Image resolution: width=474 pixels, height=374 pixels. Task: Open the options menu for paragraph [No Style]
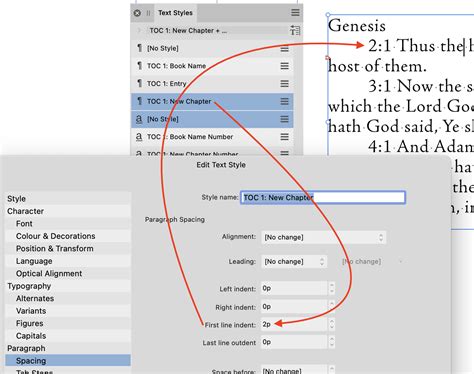(x=284, y=49)
